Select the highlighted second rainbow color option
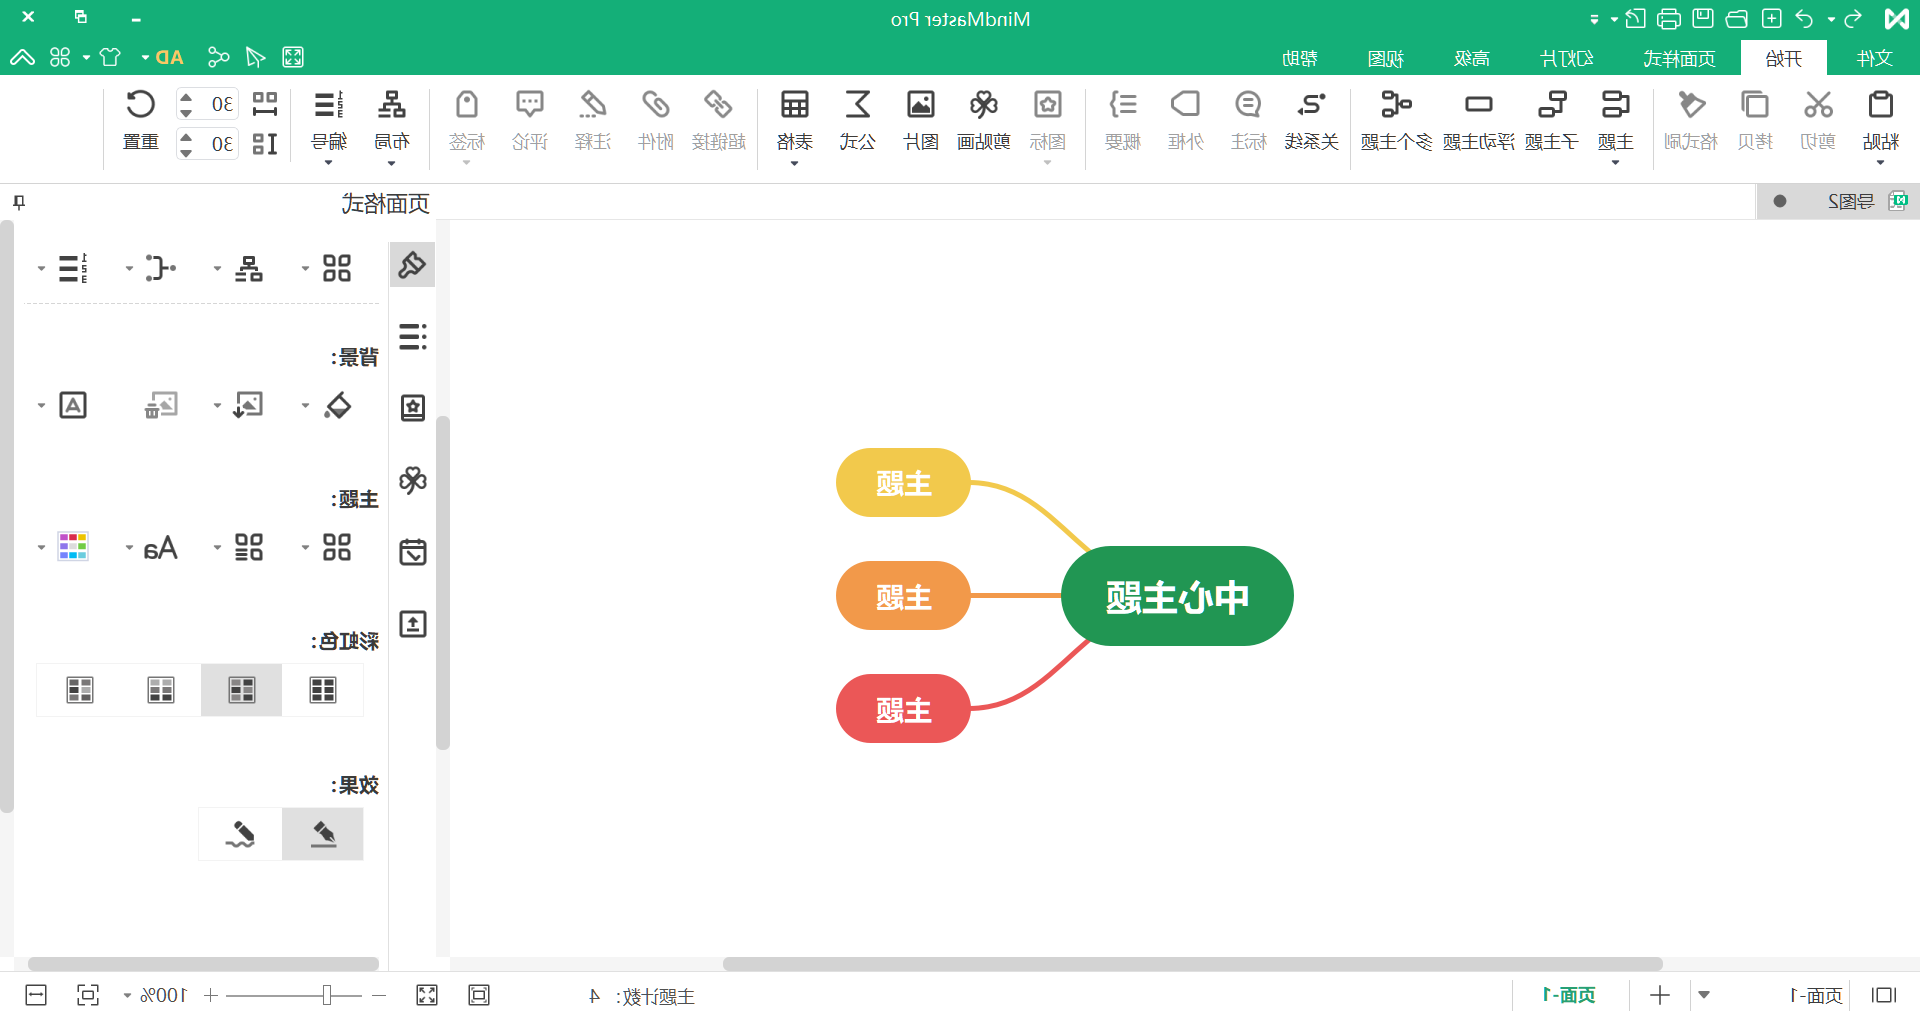The height and width of the screenshot is (1018, 1920). point(242,690)
